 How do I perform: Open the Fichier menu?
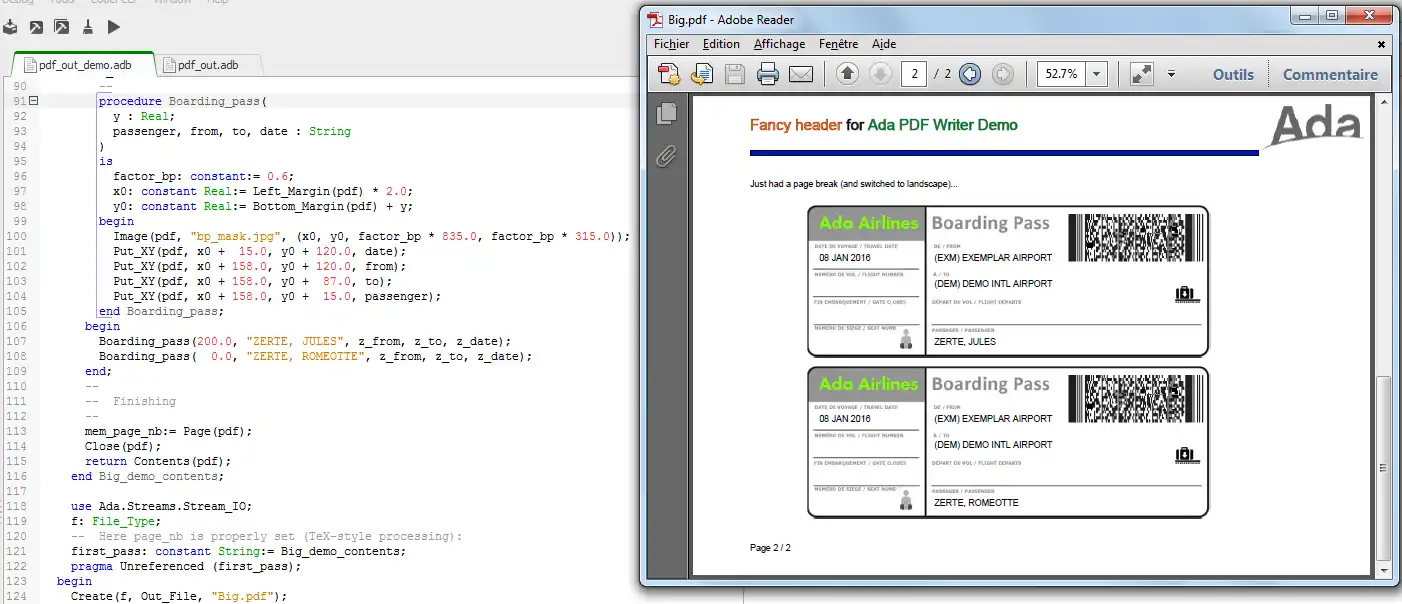point(671,44)
